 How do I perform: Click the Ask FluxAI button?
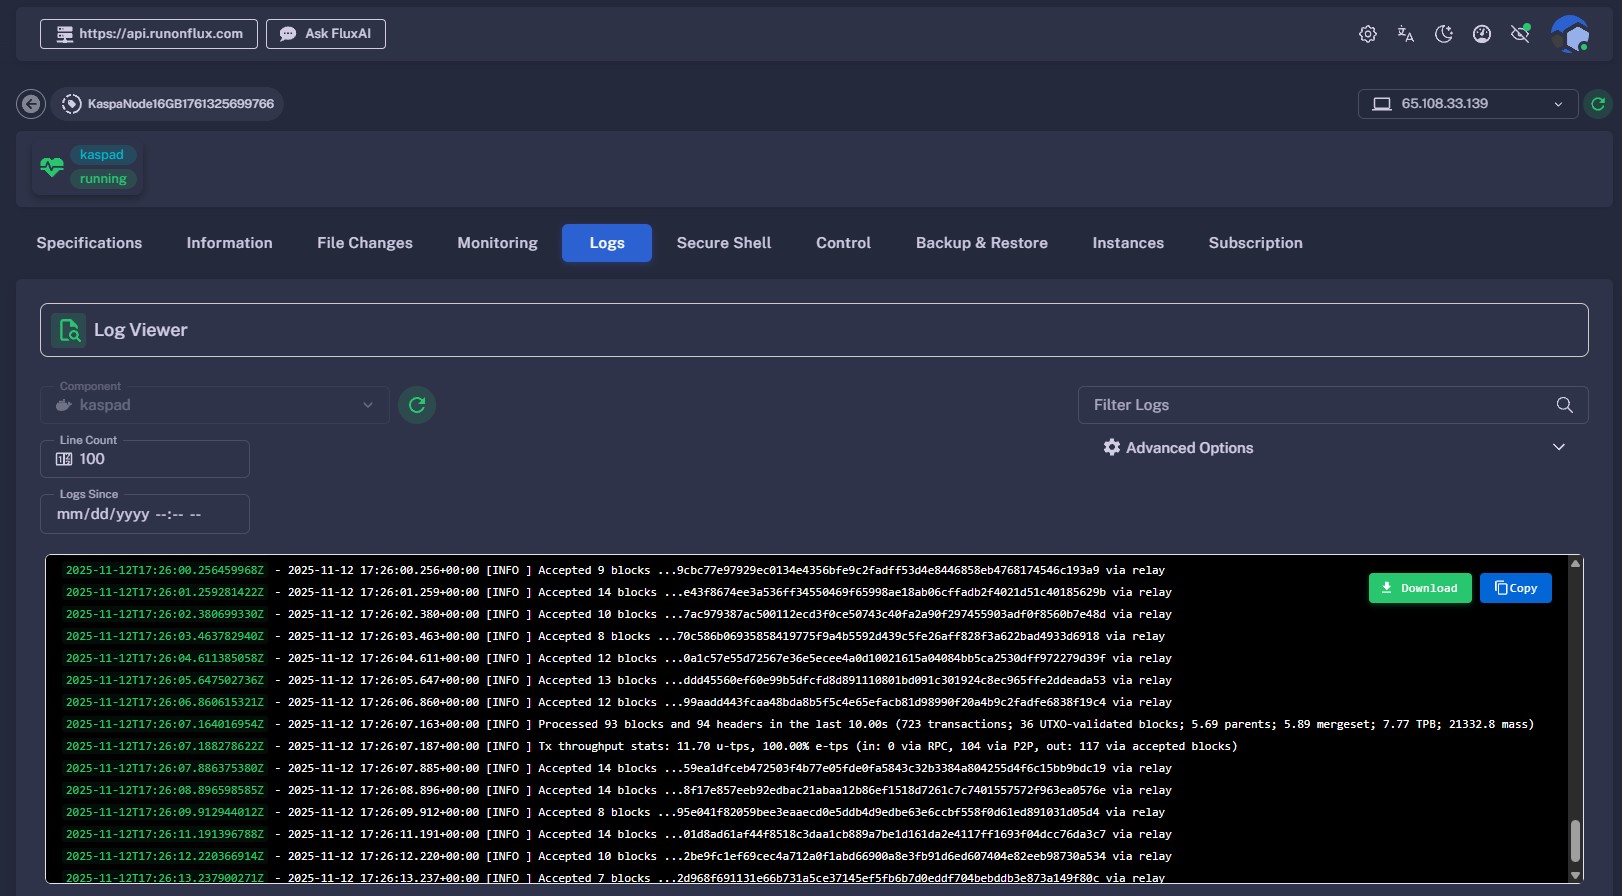pyautogui.click(x=326, y=34)
